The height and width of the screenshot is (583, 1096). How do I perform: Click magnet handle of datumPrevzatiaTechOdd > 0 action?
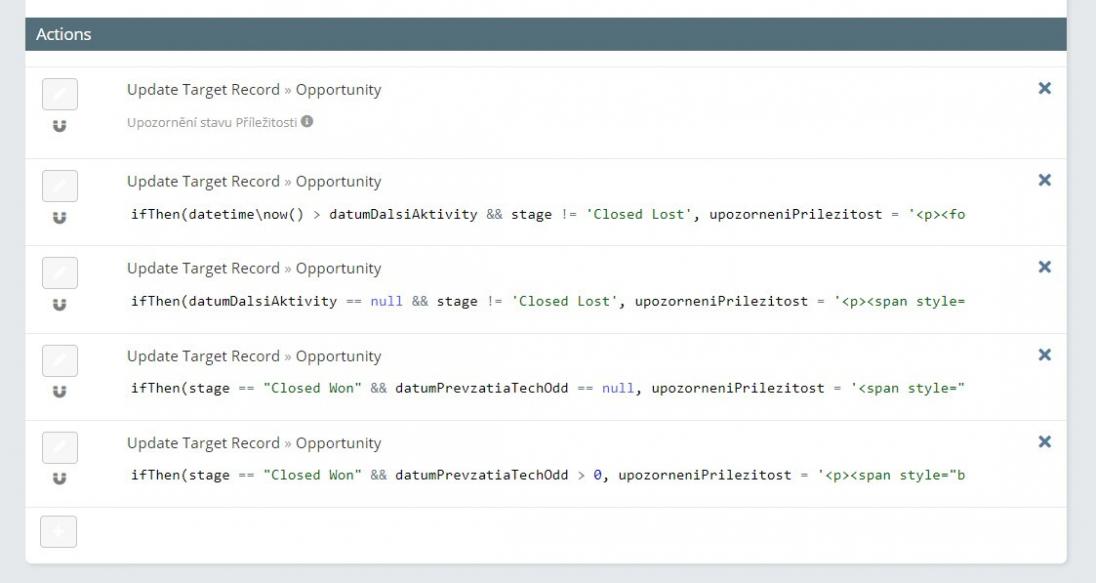click(59, 479)
